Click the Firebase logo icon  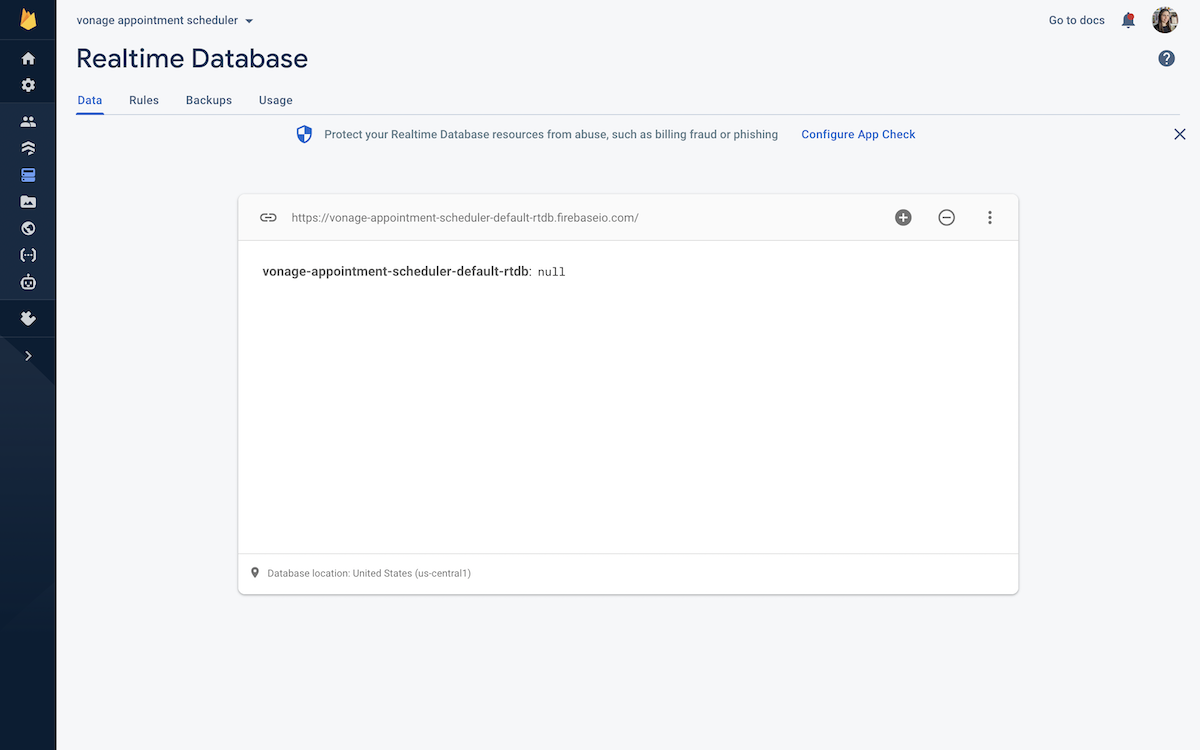click(28, 20)
